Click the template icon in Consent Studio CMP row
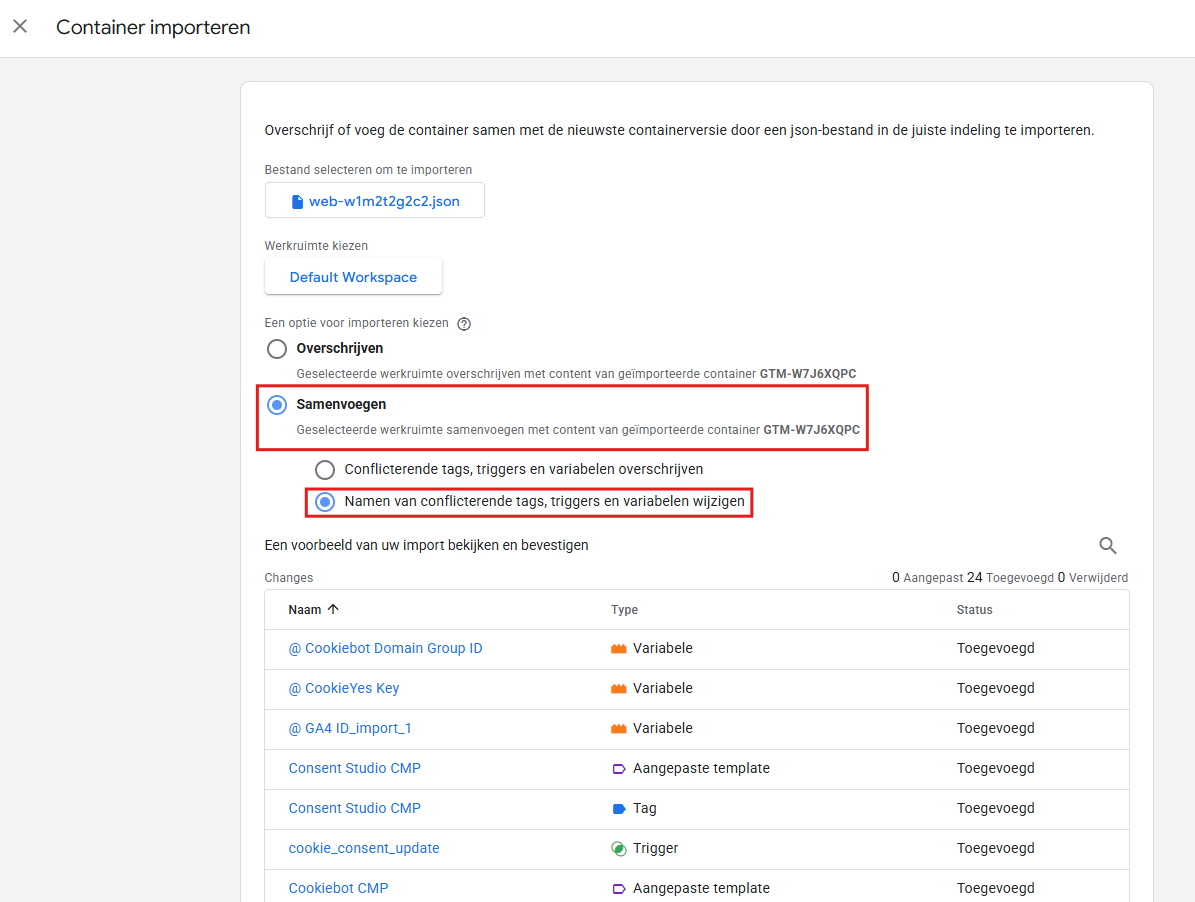This screenshot has width=1195, height=902. tap(618, 769)
